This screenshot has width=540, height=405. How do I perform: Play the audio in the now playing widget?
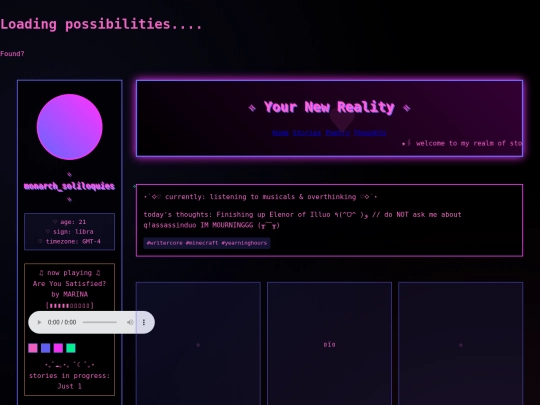[39, 322]
